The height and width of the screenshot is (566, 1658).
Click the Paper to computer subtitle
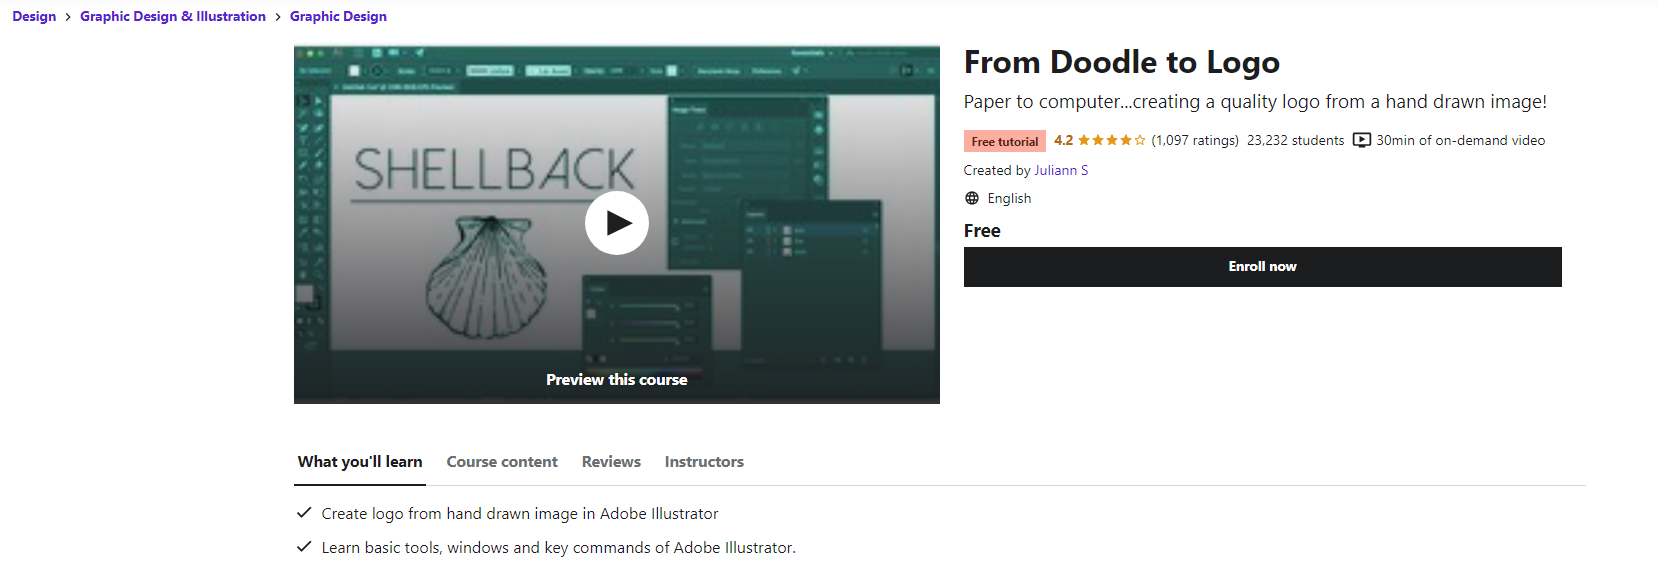1255,102
